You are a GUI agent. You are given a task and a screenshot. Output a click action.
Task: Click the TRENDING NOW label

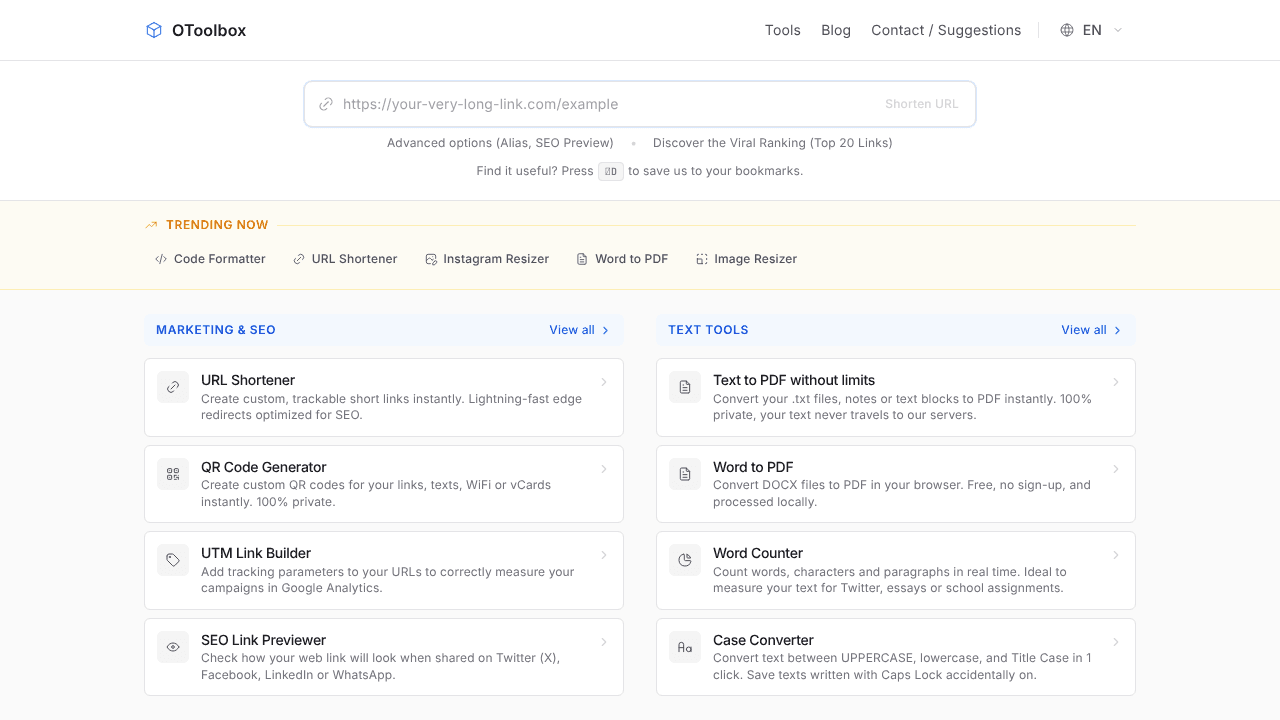(x=217, y=225)
